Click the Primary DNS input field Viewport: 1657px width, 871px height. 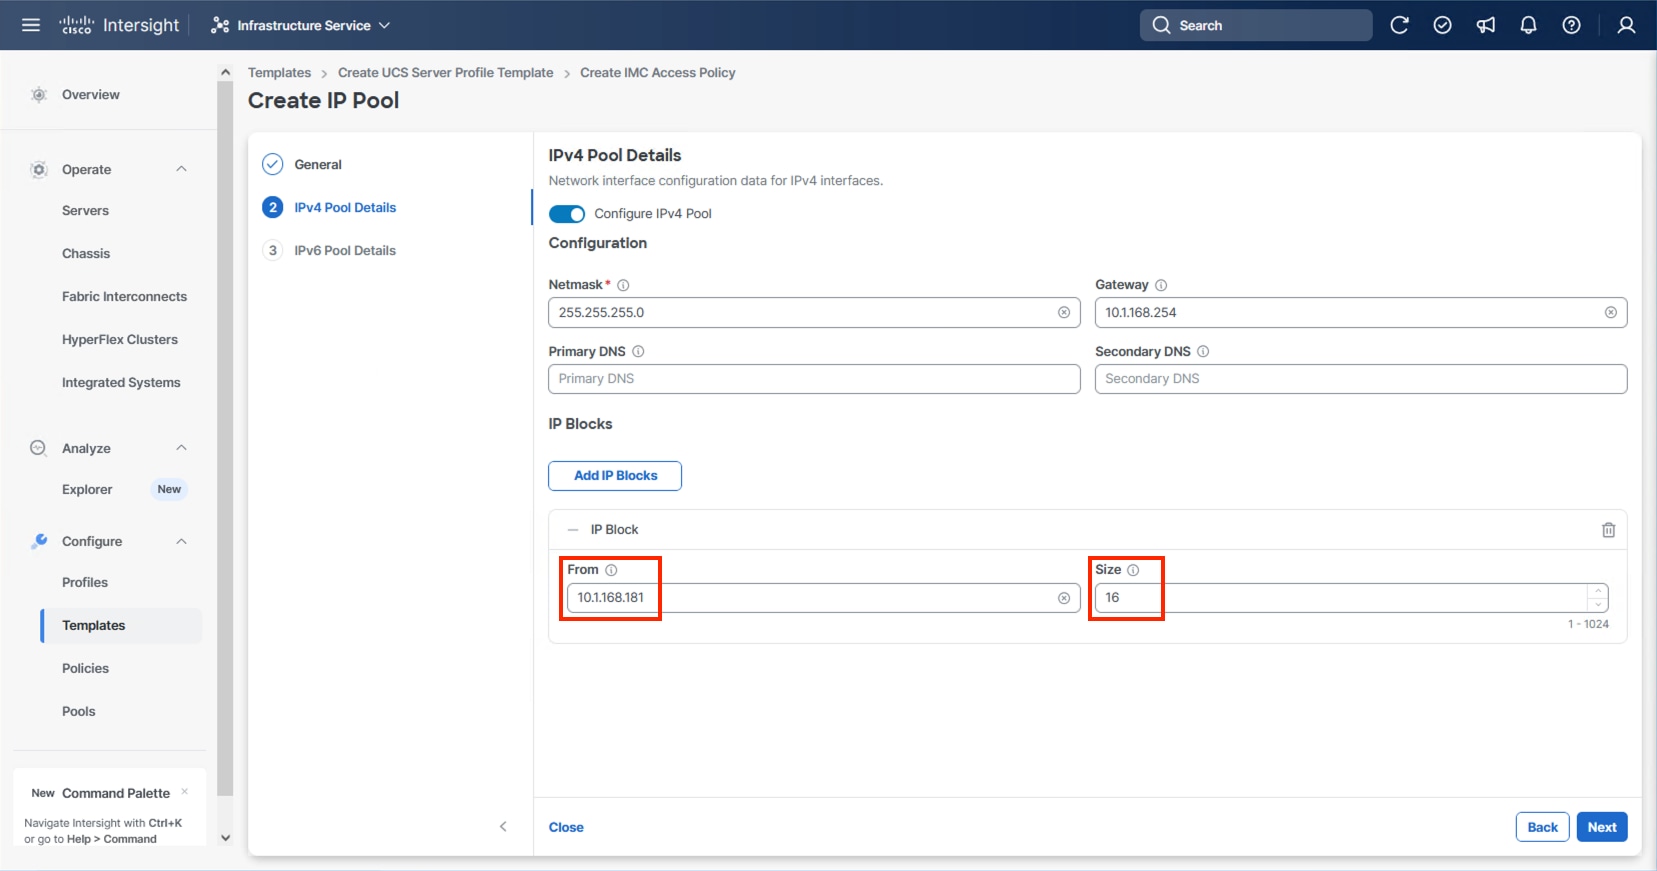(x=814, y=379)
